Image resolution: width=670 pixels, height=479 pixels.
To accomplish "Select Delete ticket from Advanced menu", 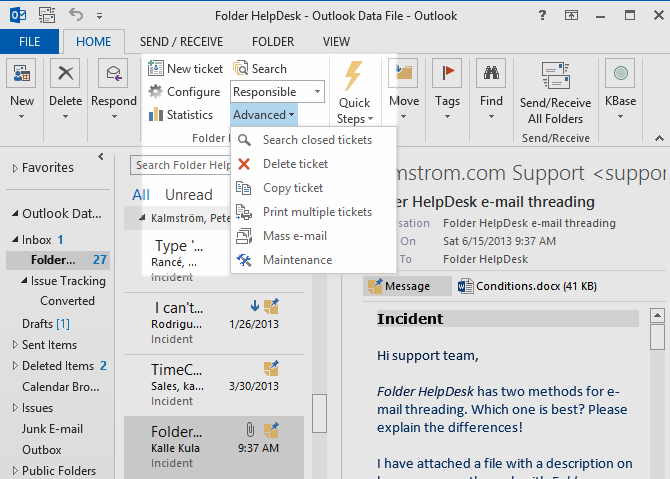I will click(x=313, y=164).
